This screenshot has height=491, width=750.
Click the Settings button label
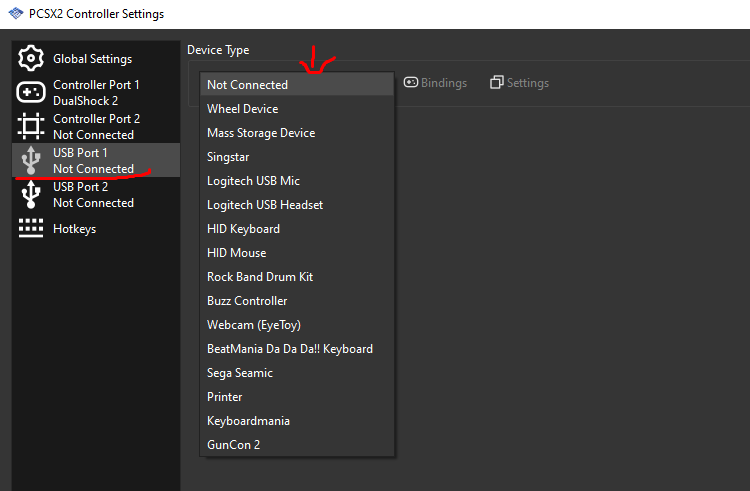click(528, 83)
